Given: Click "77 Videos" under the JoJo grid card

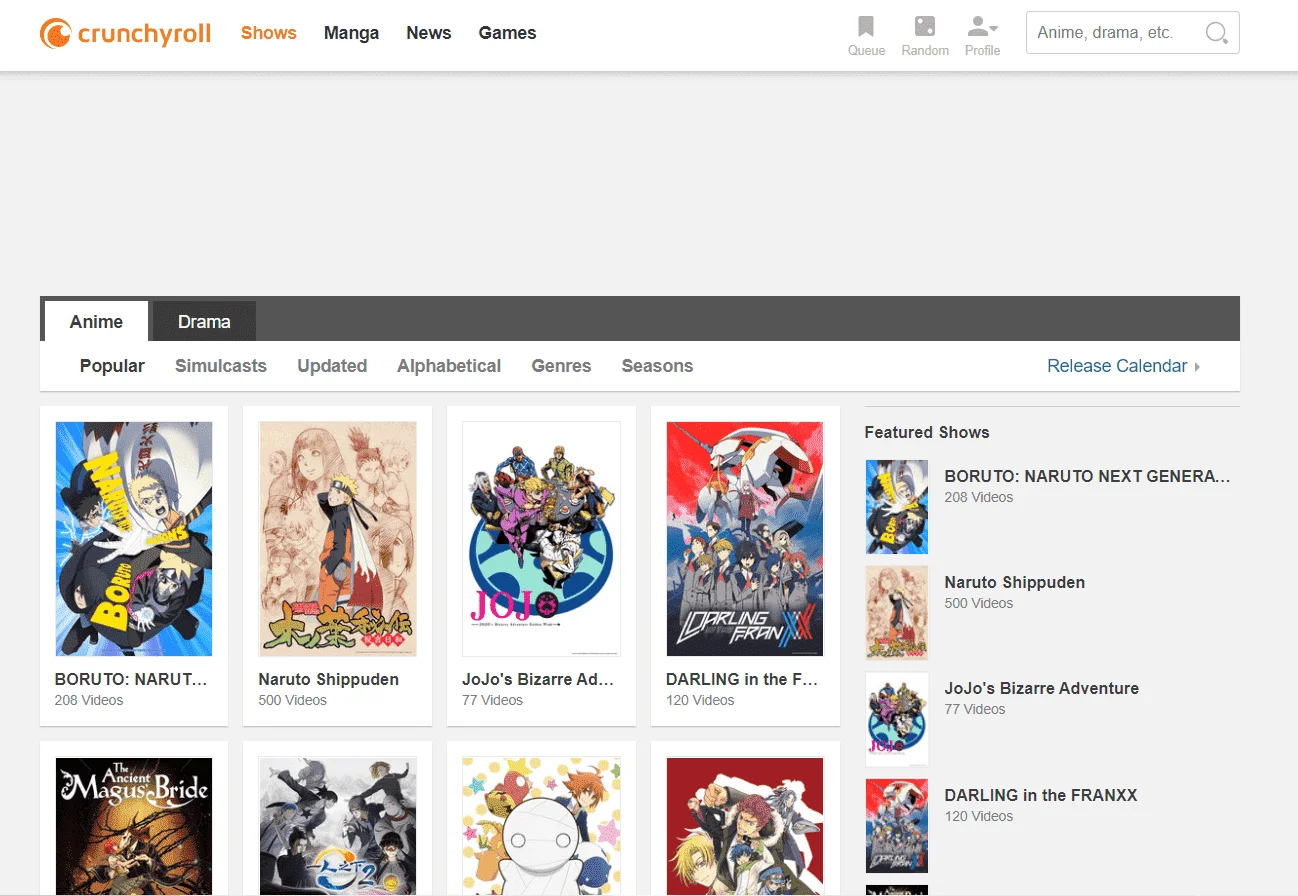Looking at the screenshot, I should [492, 700].
